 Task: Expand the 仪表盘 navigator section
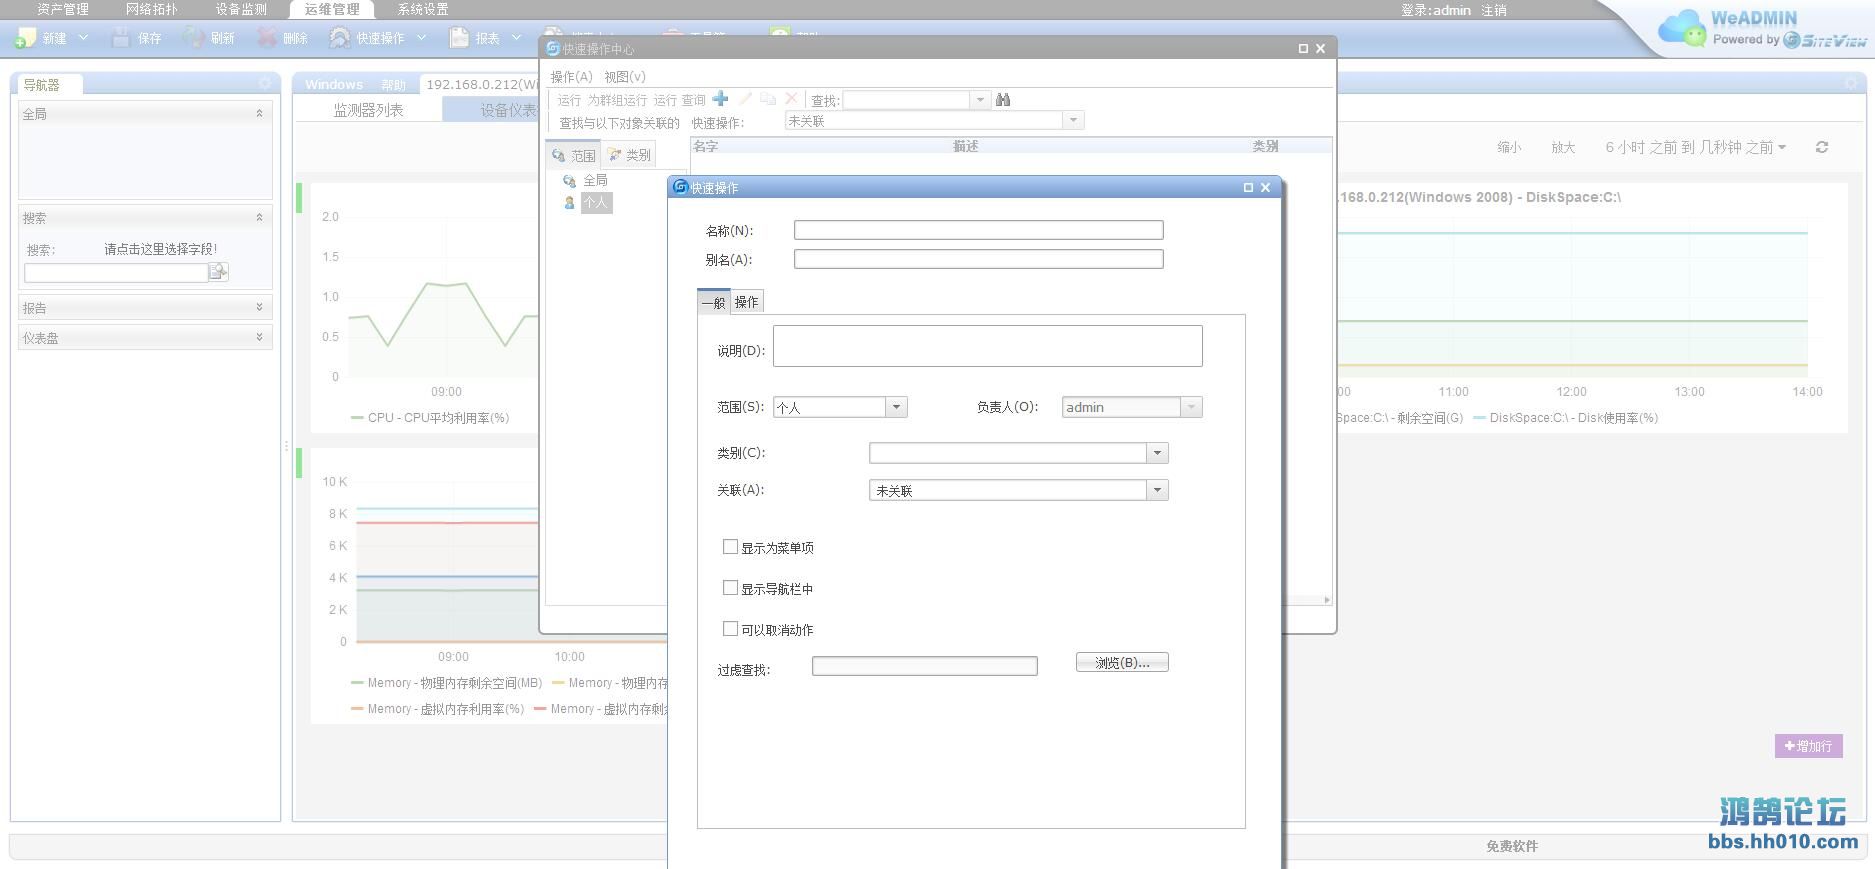pos(259,337)
